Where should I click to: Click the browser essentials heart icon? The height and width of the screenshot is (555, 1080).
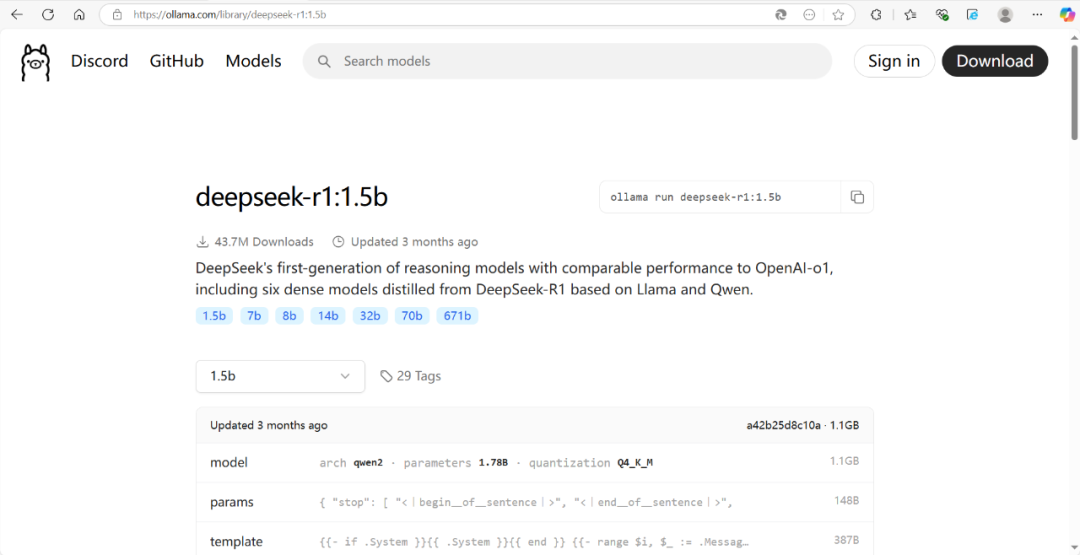click(x=942, y=14)
